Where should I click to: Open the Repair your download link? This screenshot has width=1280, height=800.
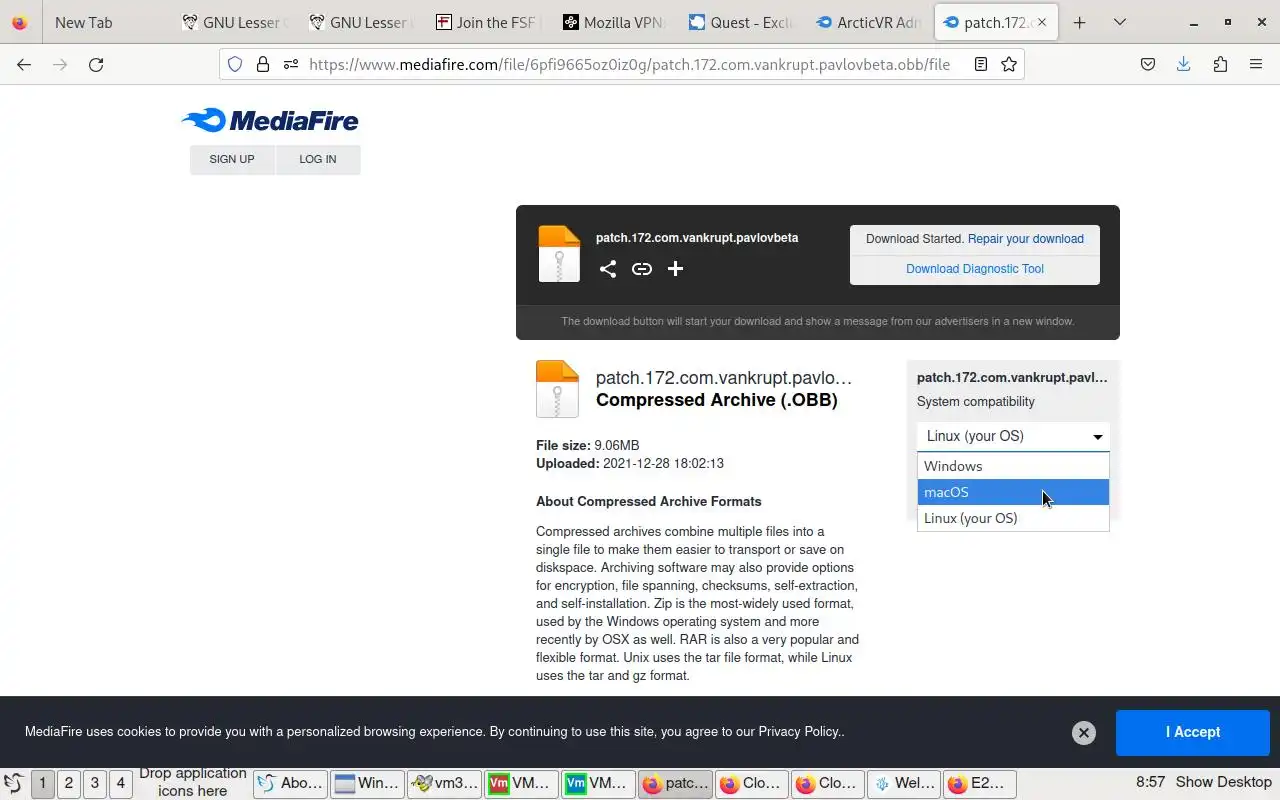point(1026,239)
